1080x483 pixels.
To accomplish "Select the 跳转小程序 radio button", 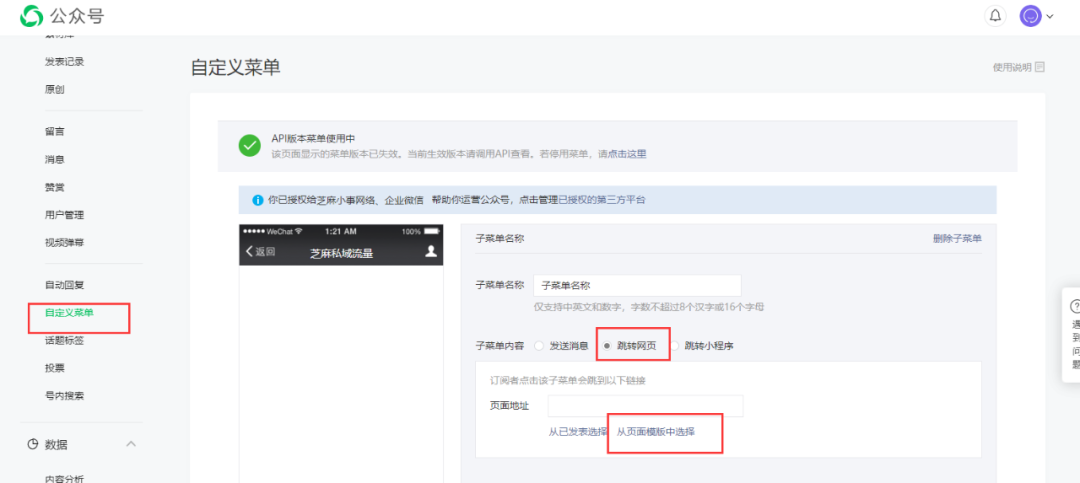I will [674, 346].
